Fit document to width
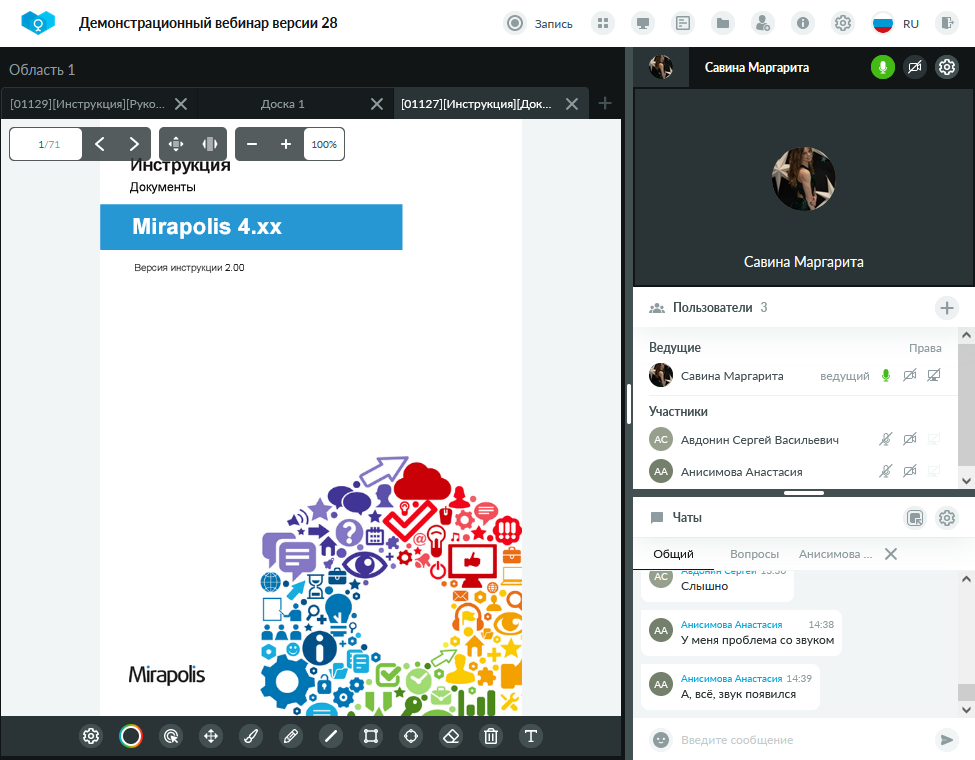The width and height of the screenshot is (975, 760). 210,144
